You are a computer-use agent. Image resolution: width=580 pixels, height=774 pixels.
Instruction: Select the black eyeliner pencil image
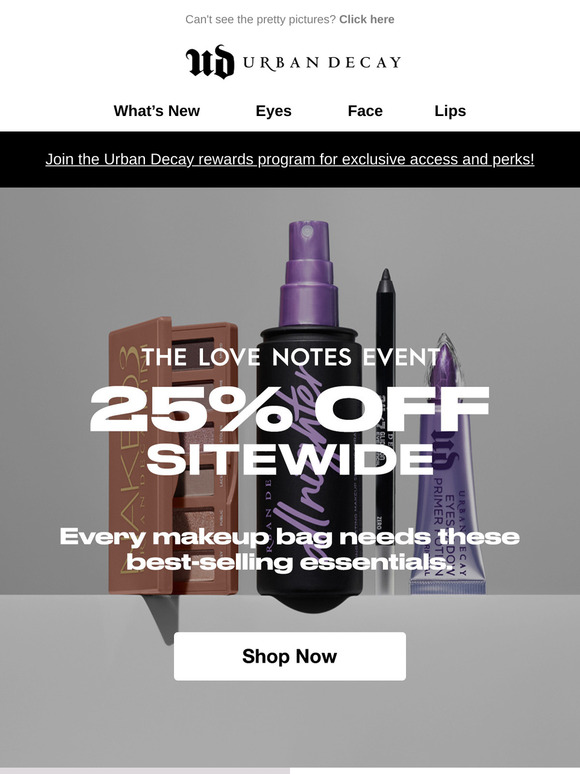pyautogui.click(x=385, y=430)
